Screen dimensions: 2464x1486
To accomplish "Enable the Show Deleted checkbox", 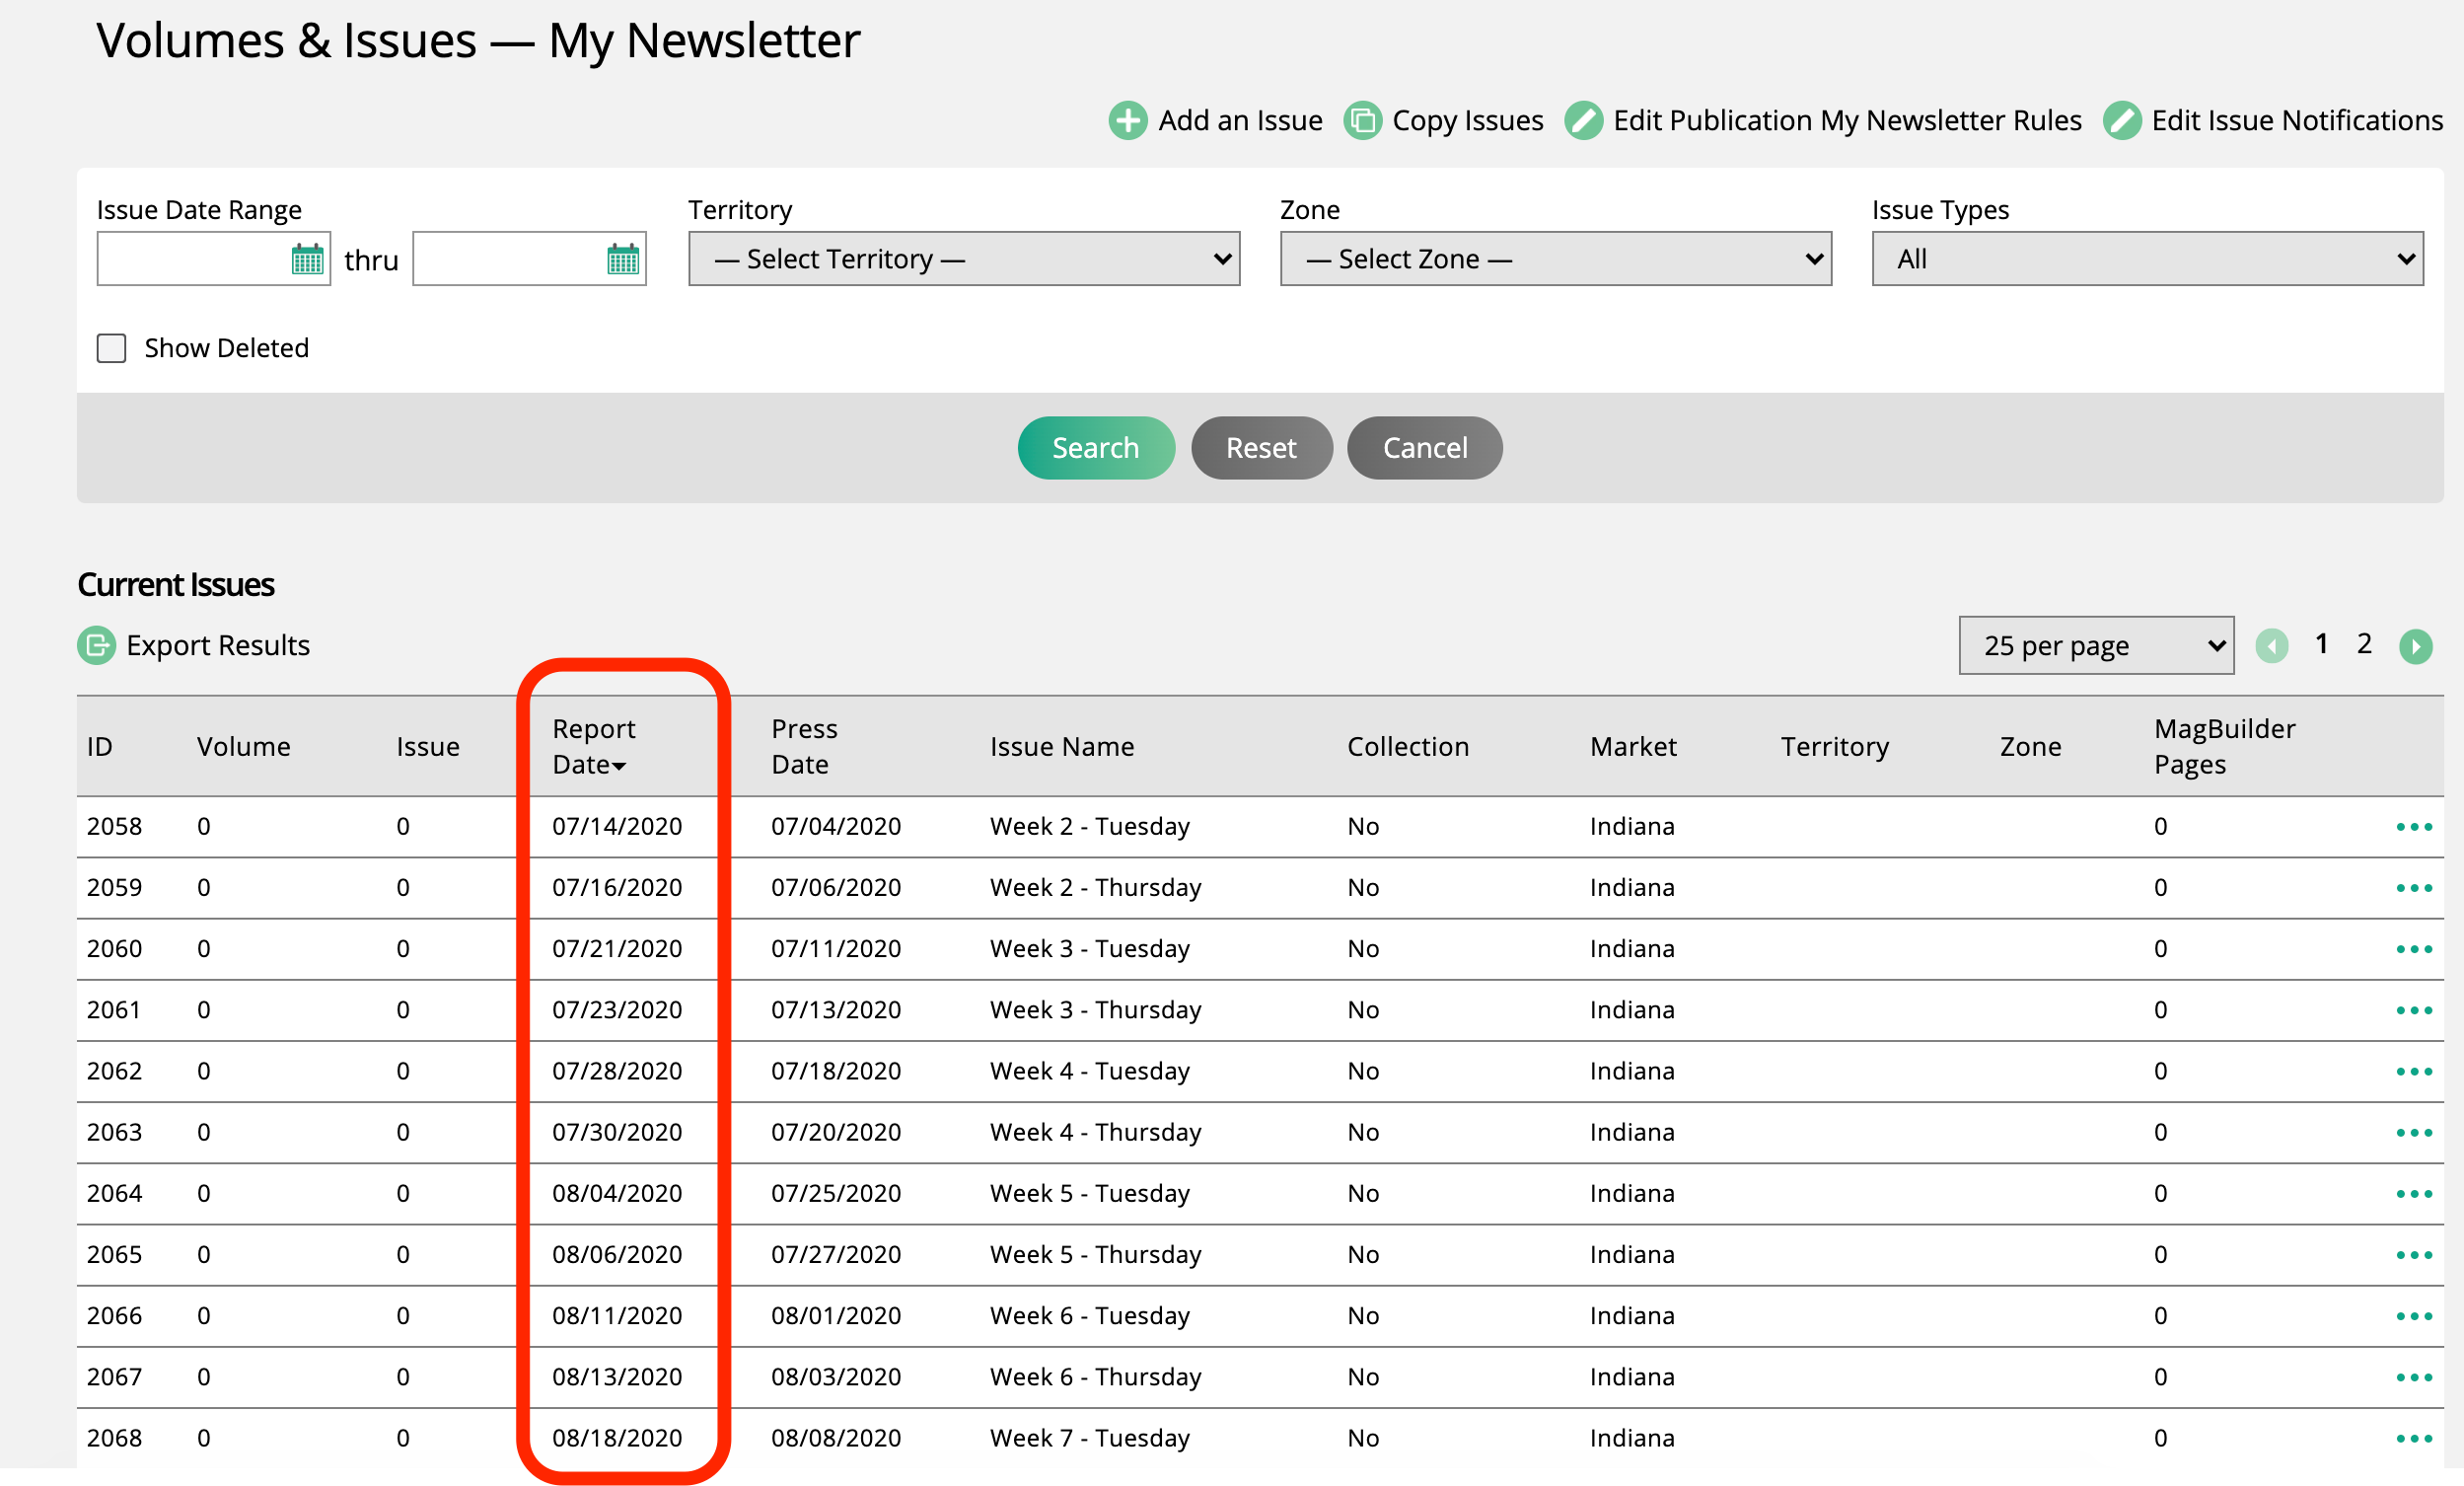I will (111, 347).
